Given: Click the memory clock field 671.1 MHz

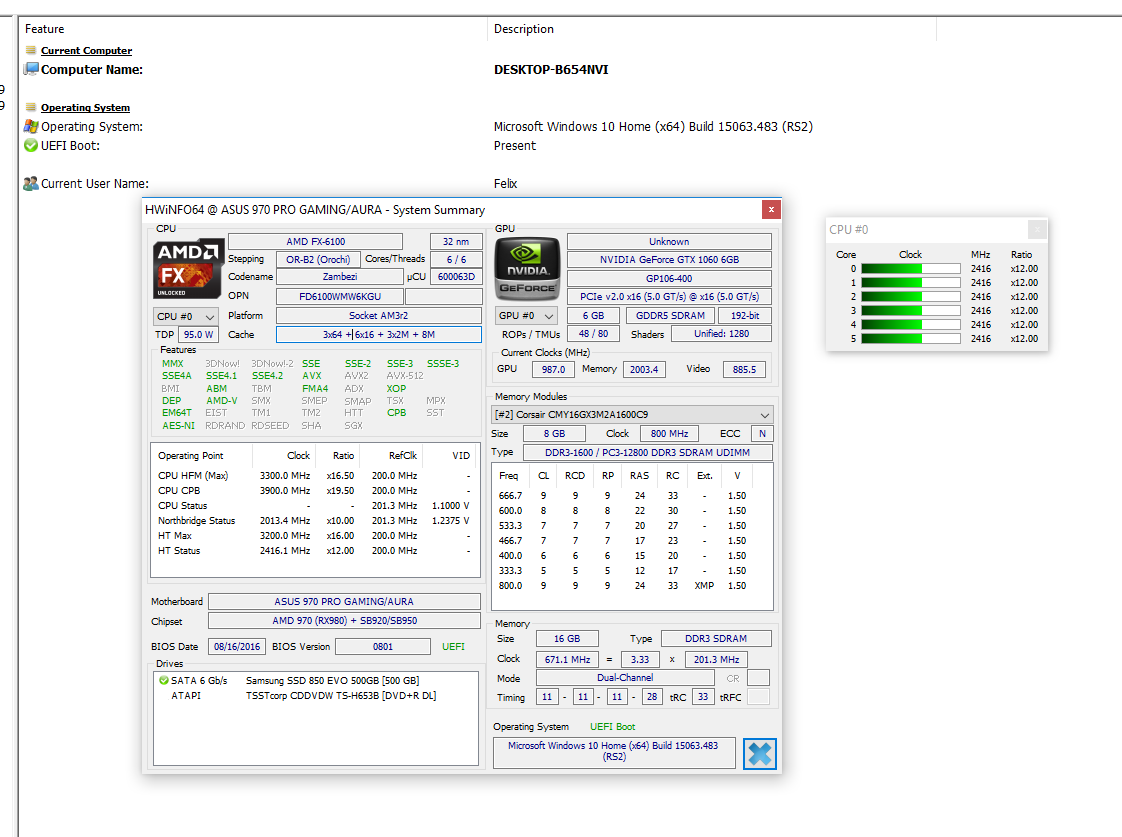Looking at the screenshot, I should [x=567, y=659].
